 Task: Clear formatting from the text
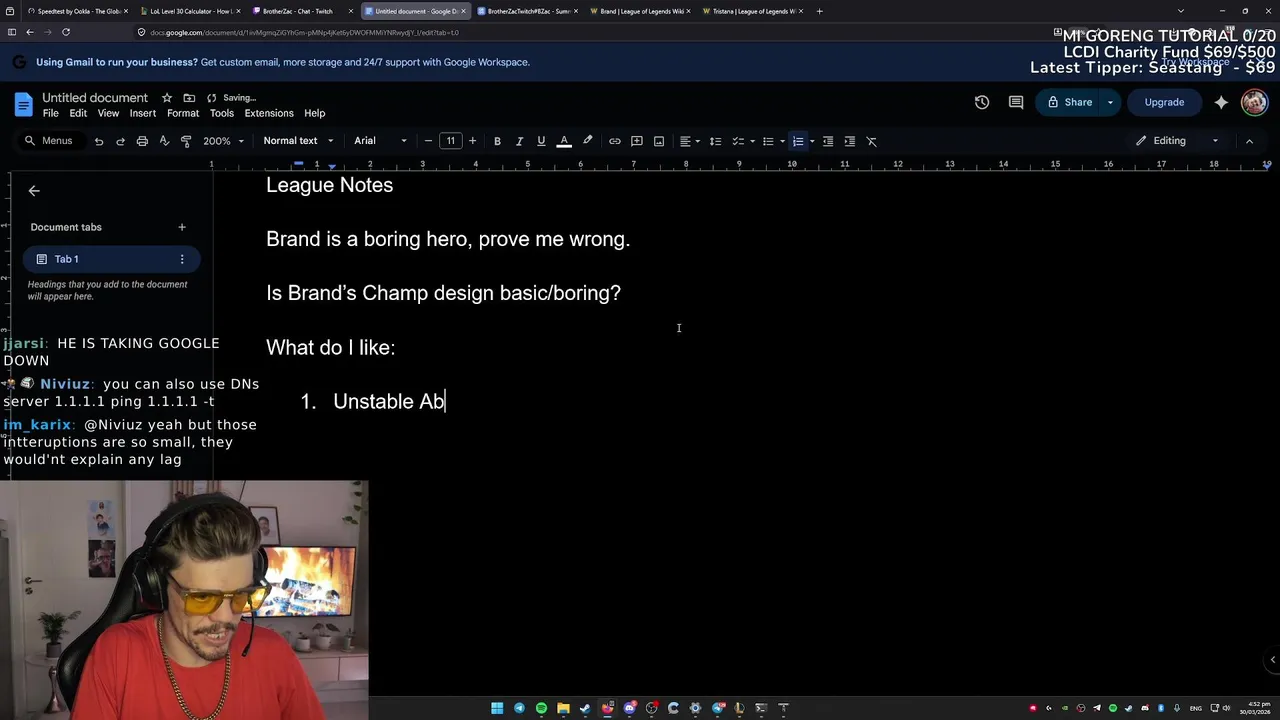[872, 141]
